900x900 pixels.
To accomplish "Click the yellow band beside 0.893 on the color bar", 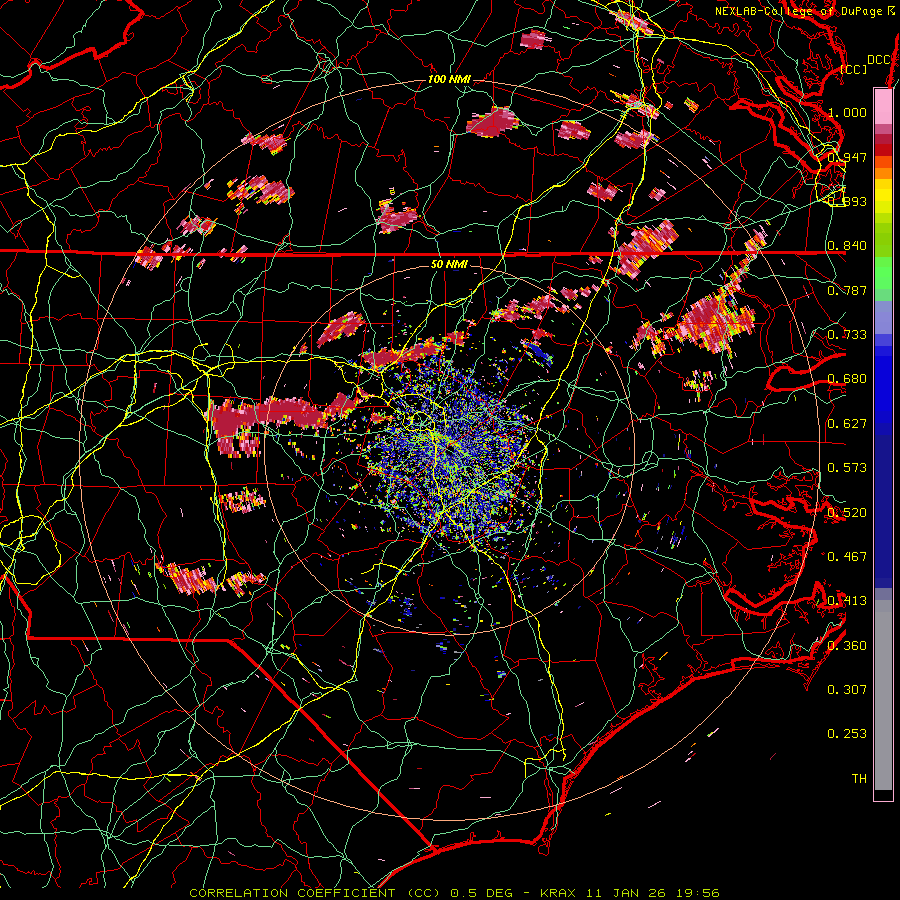I will [883, 200].
